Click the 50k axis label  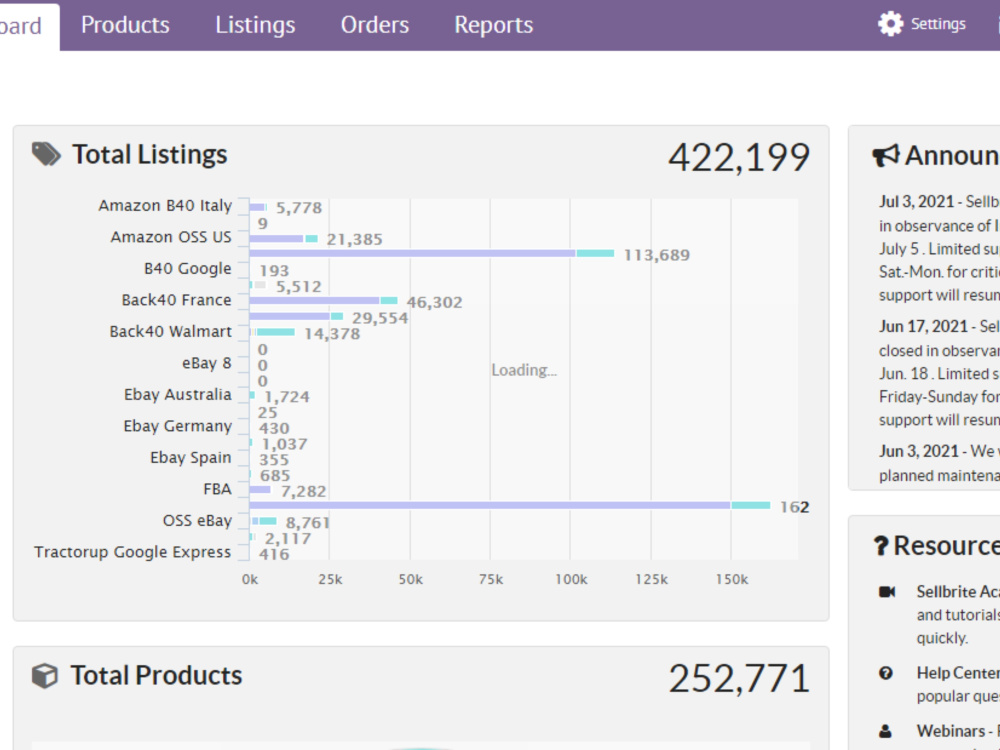coord(411,580)
